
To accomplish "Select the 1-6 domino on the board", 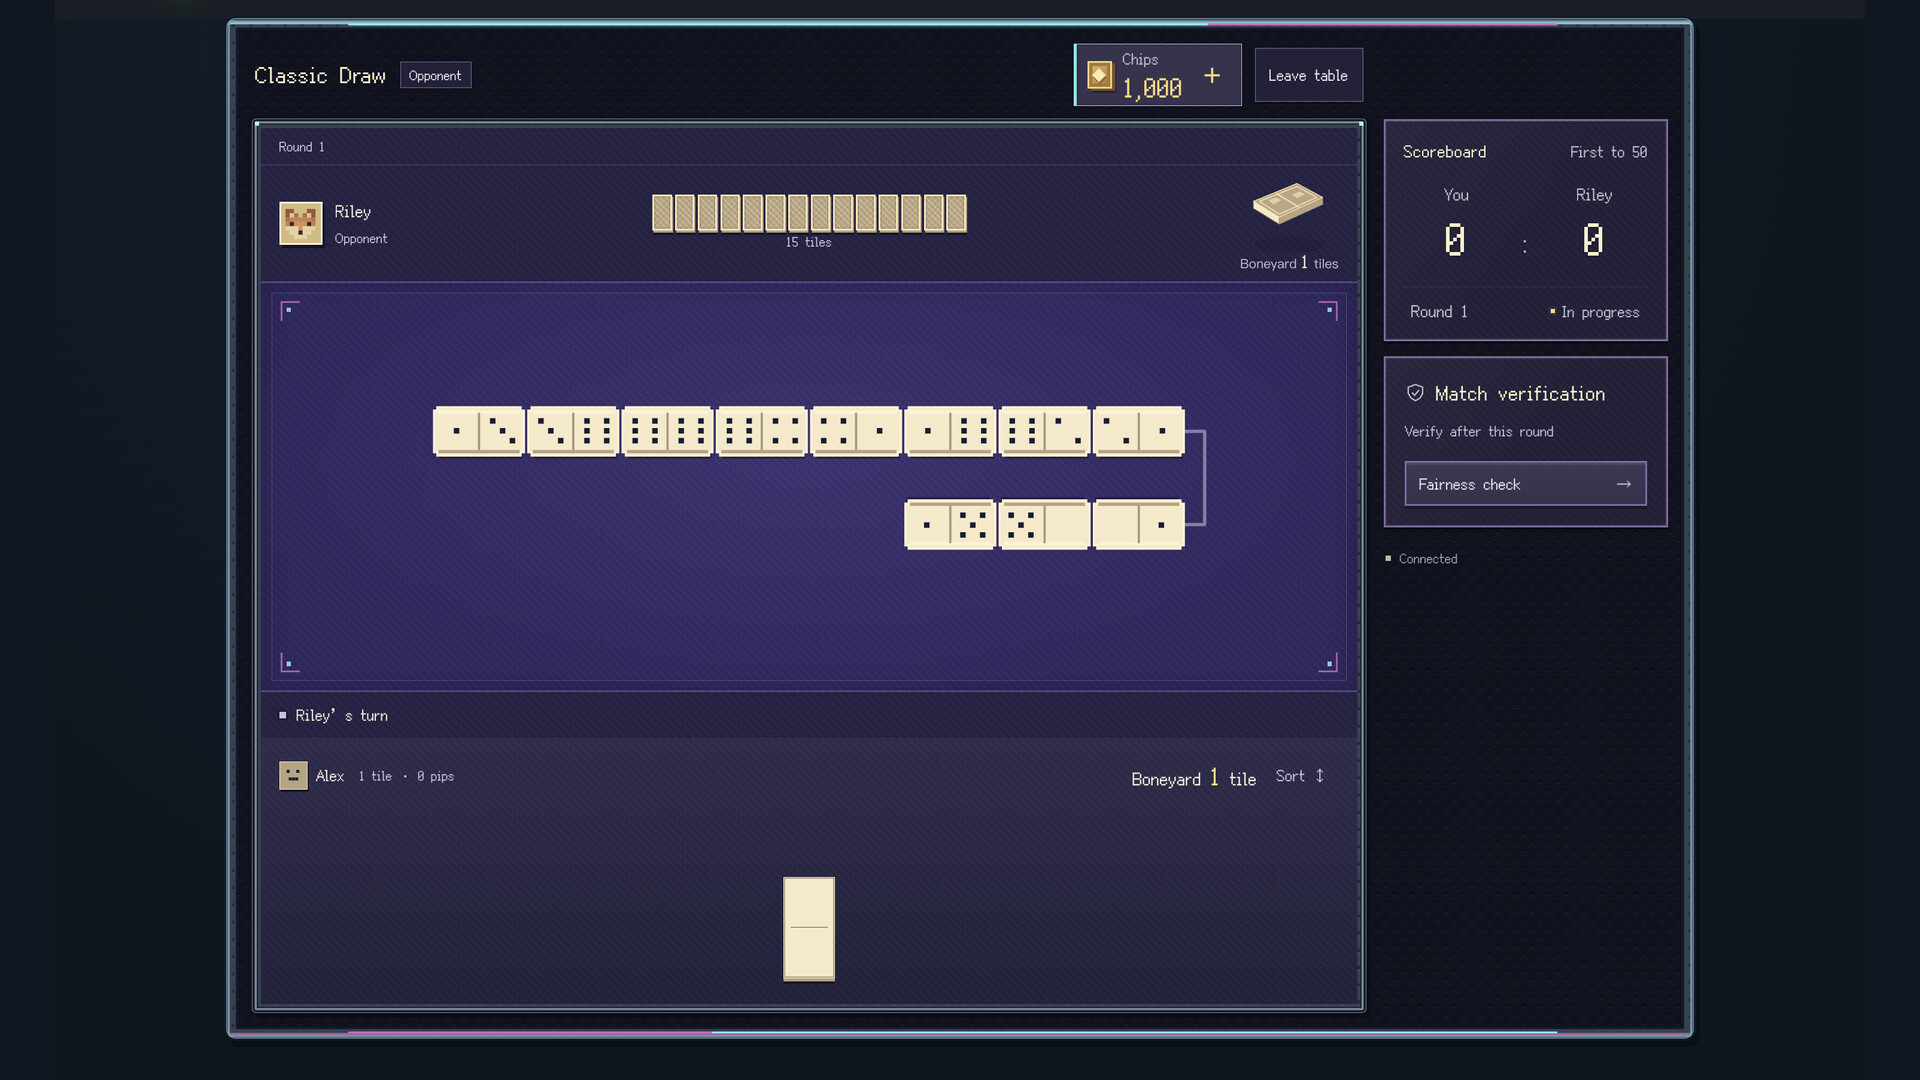I will click(950, 432).
